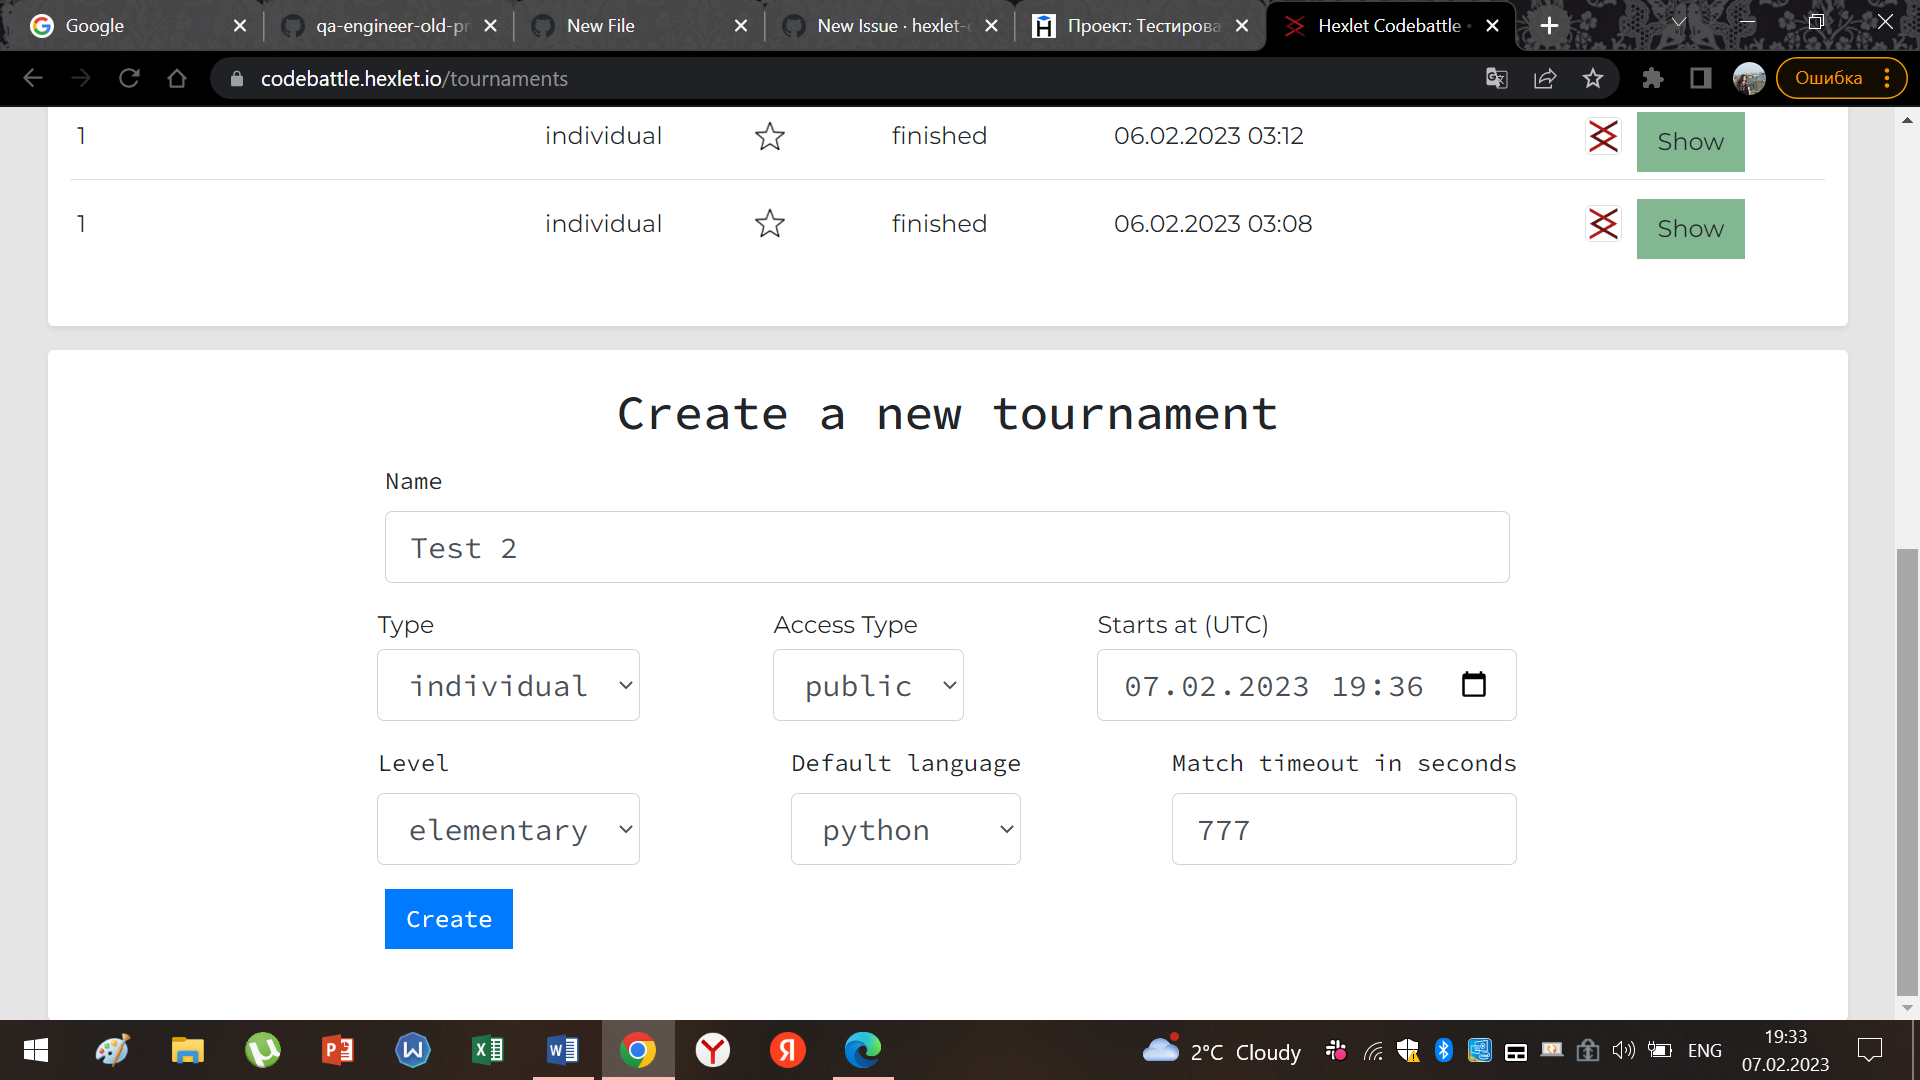Click the Codebattle icon beside 03:12 row
Image resolution: width=1920 pixels, height=1080 pixels.
[1603, 137]
